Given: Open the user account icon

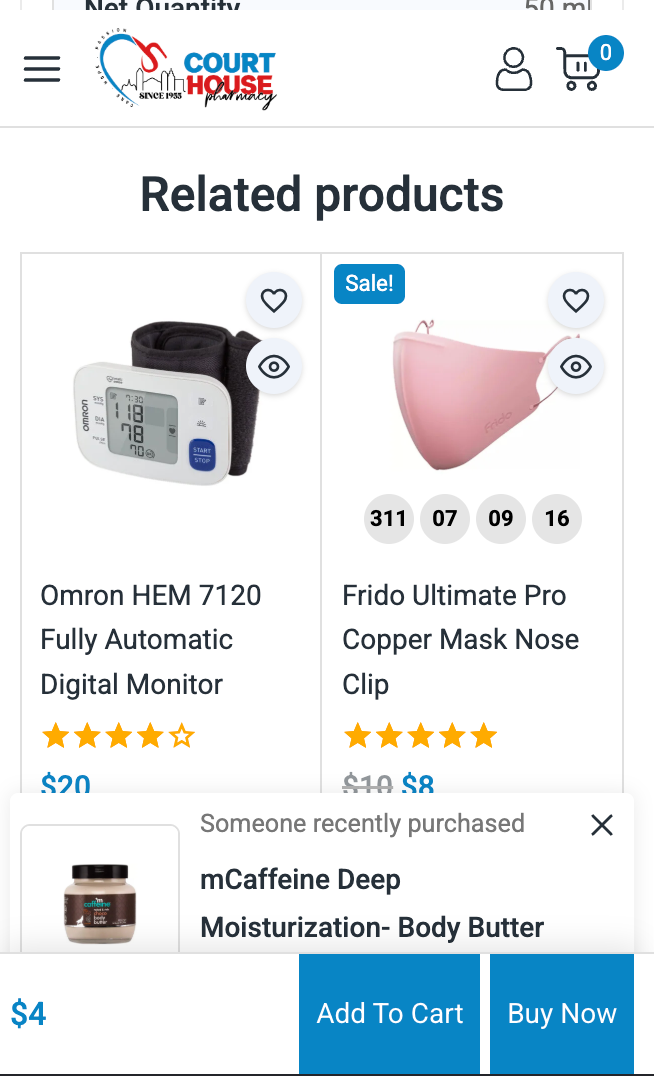Looking at the screenshot, I should pyautogui.click(x=514, y=69).
